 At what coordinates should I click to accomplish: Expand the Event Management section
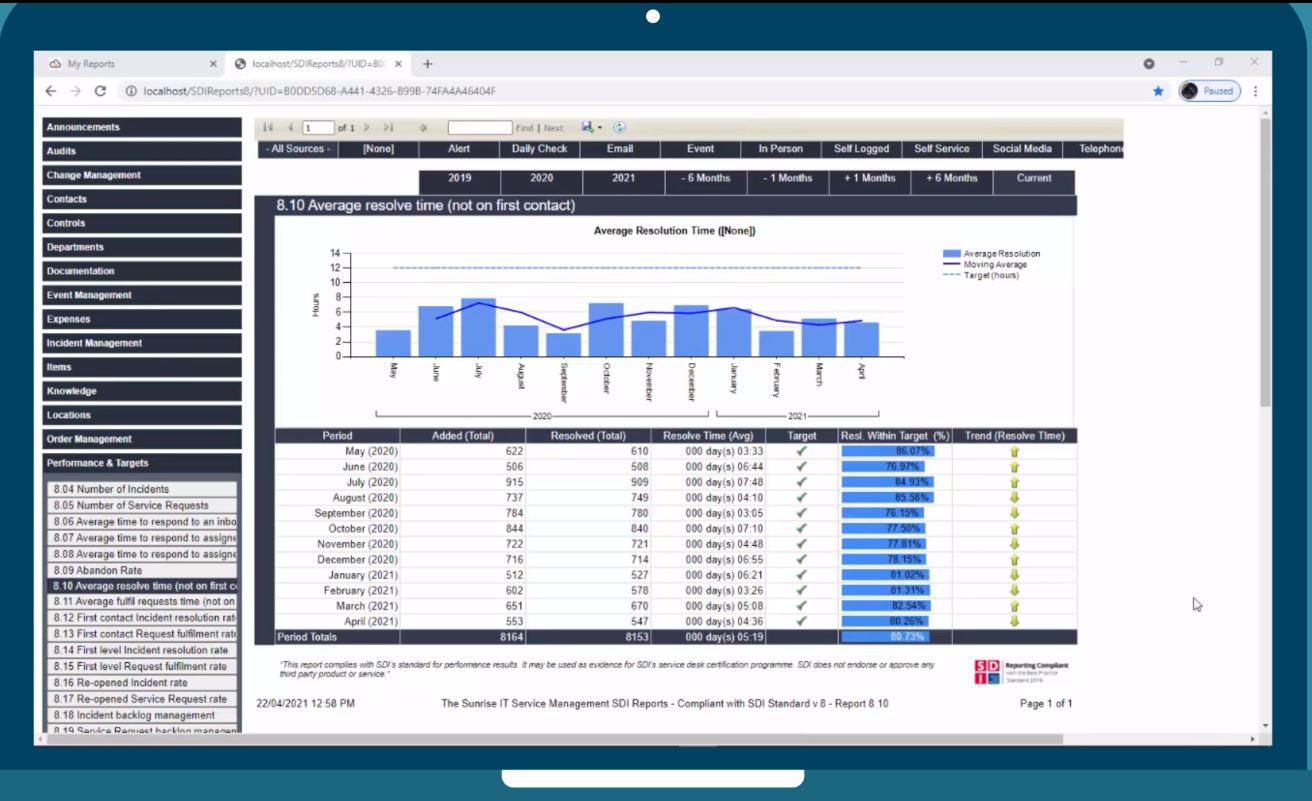coord(142,295)
